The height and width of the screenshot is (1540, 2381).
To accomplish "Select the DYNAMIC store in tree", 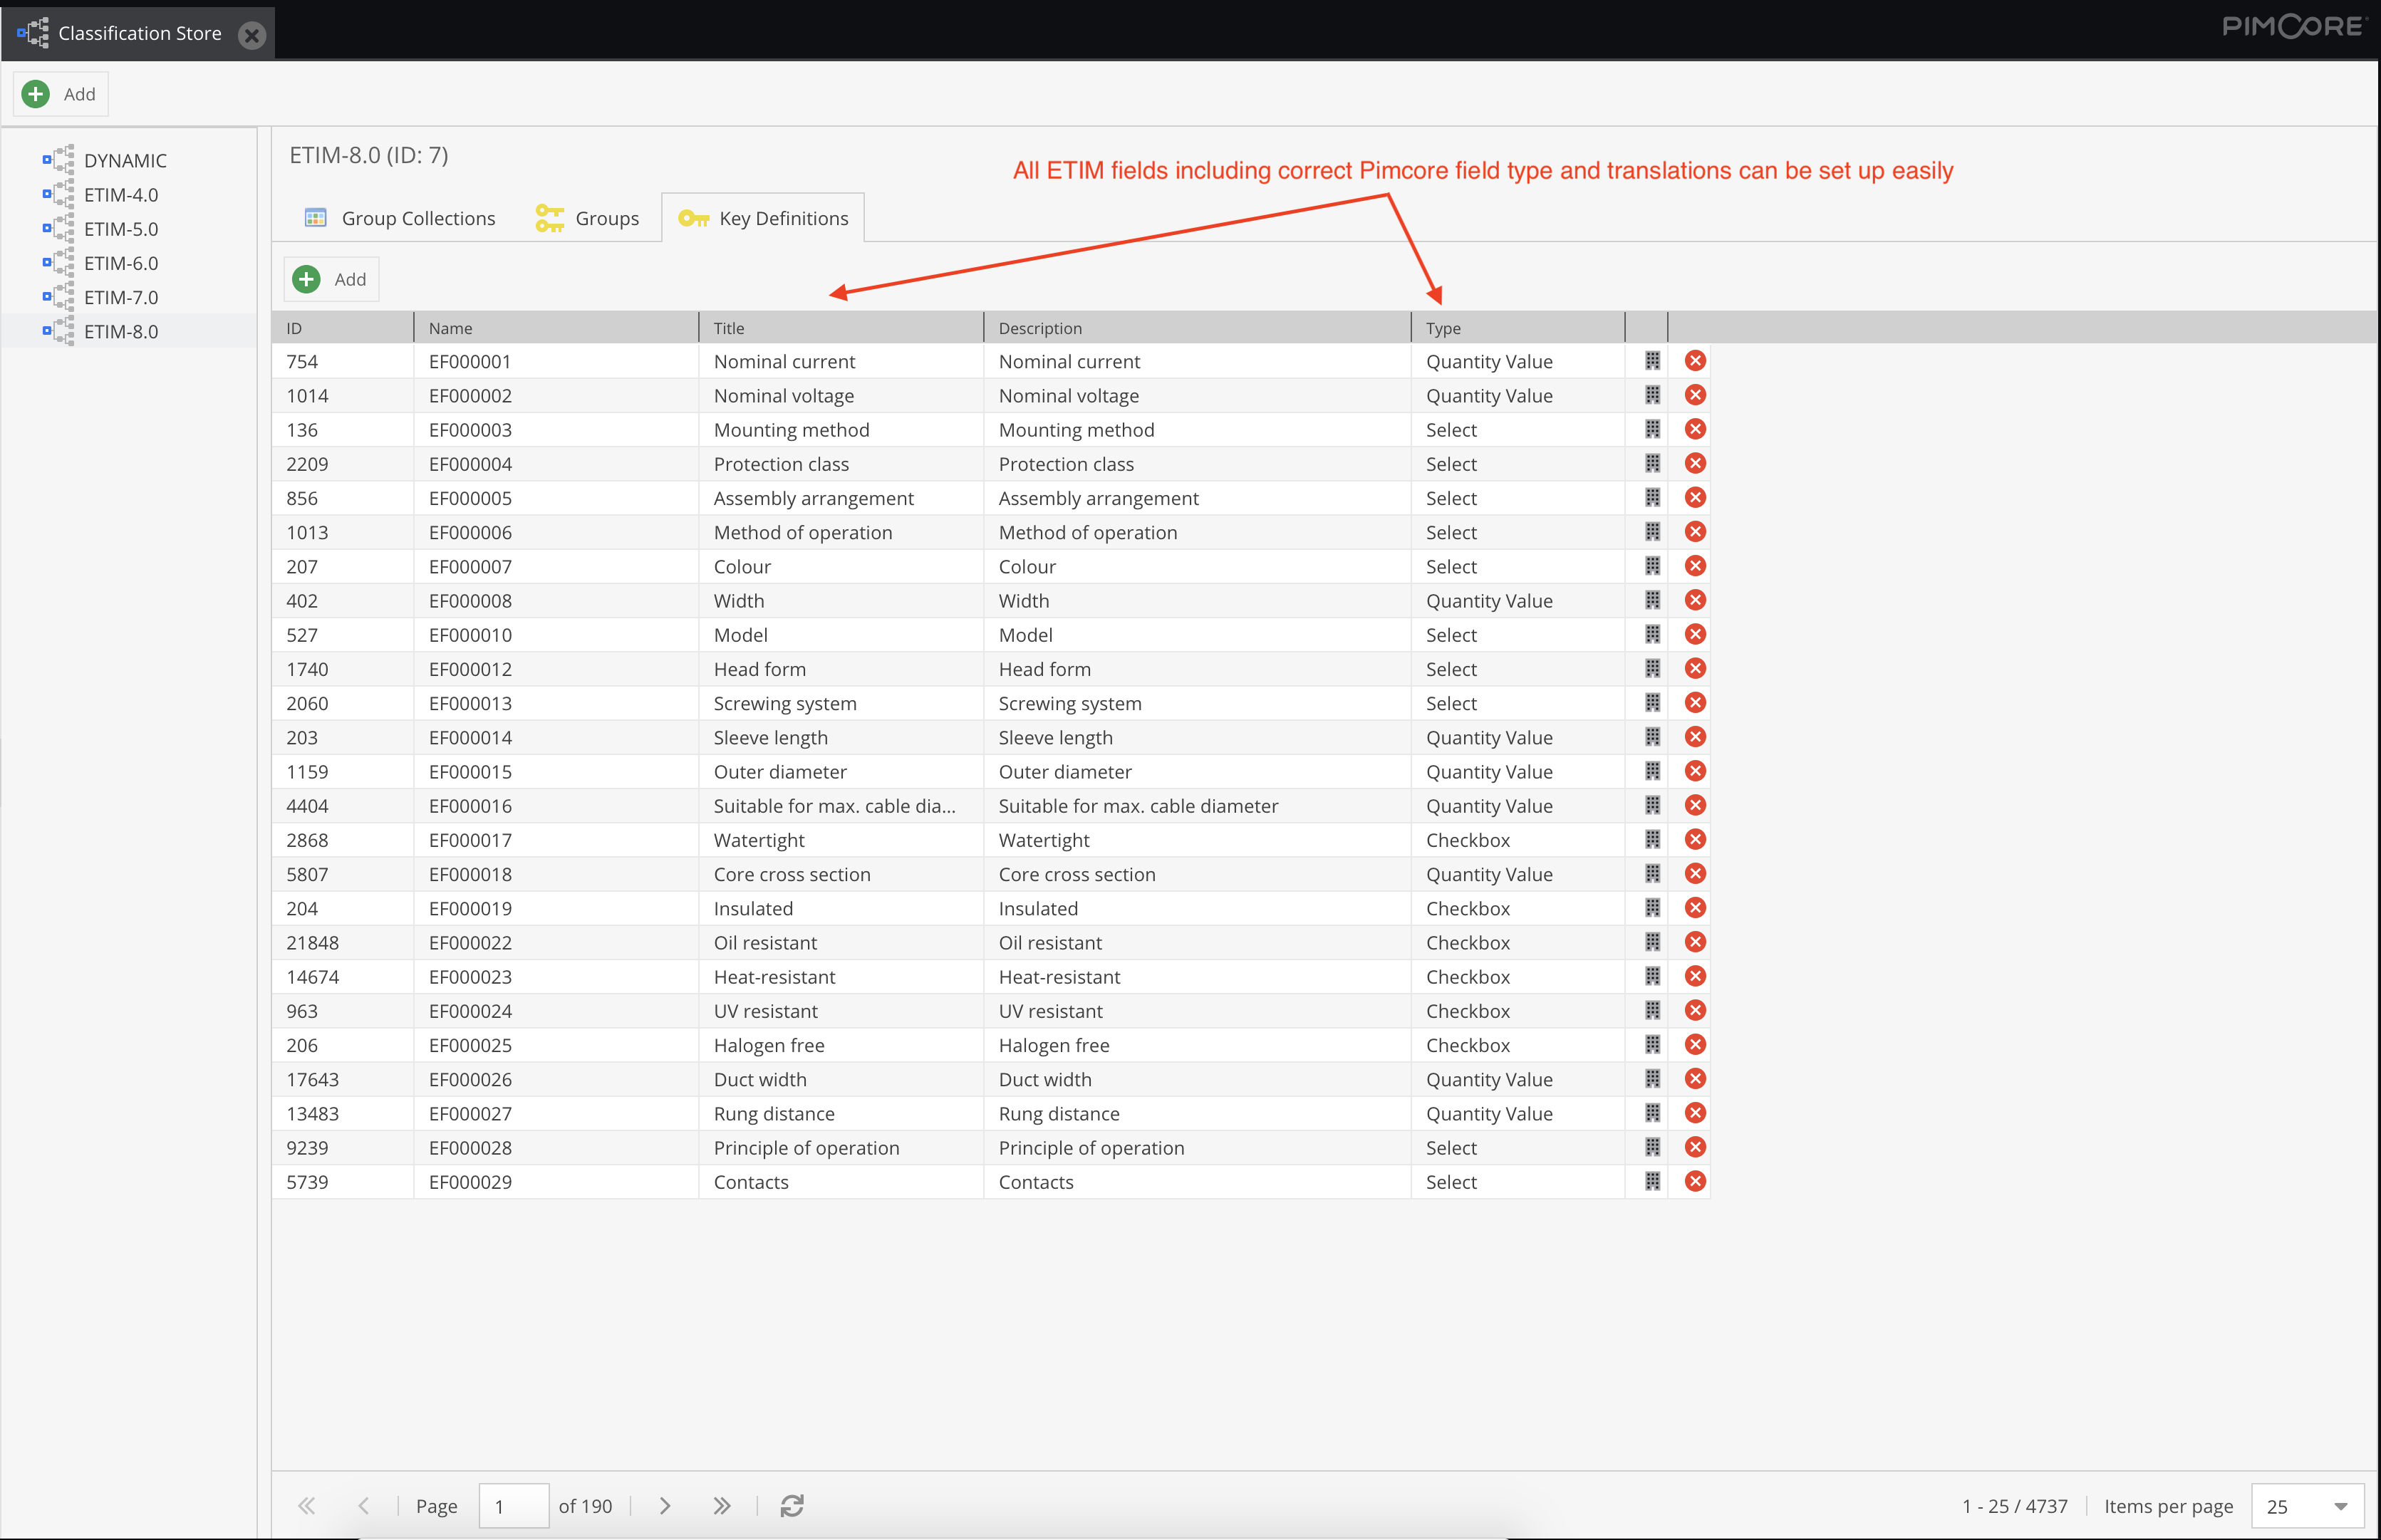I will pos(124,160).
